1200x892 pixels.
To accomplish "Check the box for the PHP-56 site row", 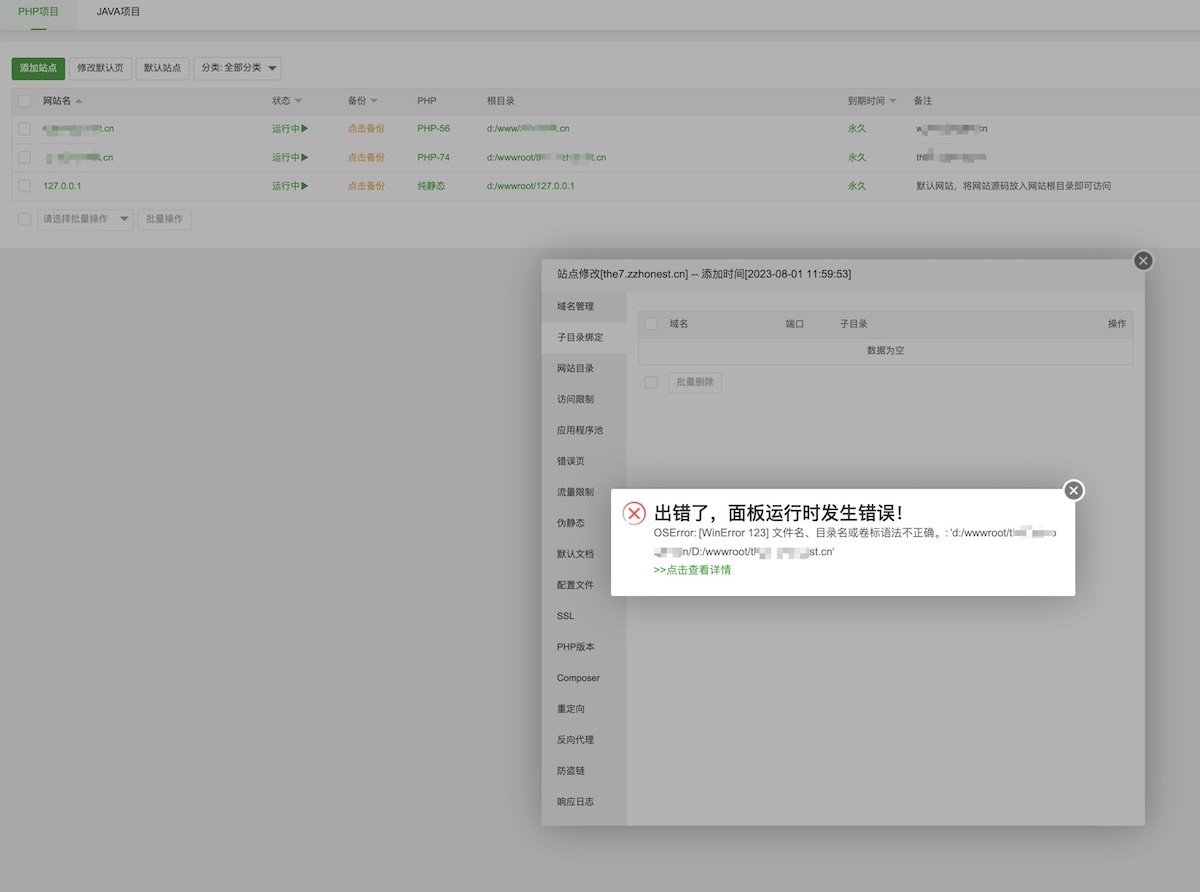I will [24, 129].
